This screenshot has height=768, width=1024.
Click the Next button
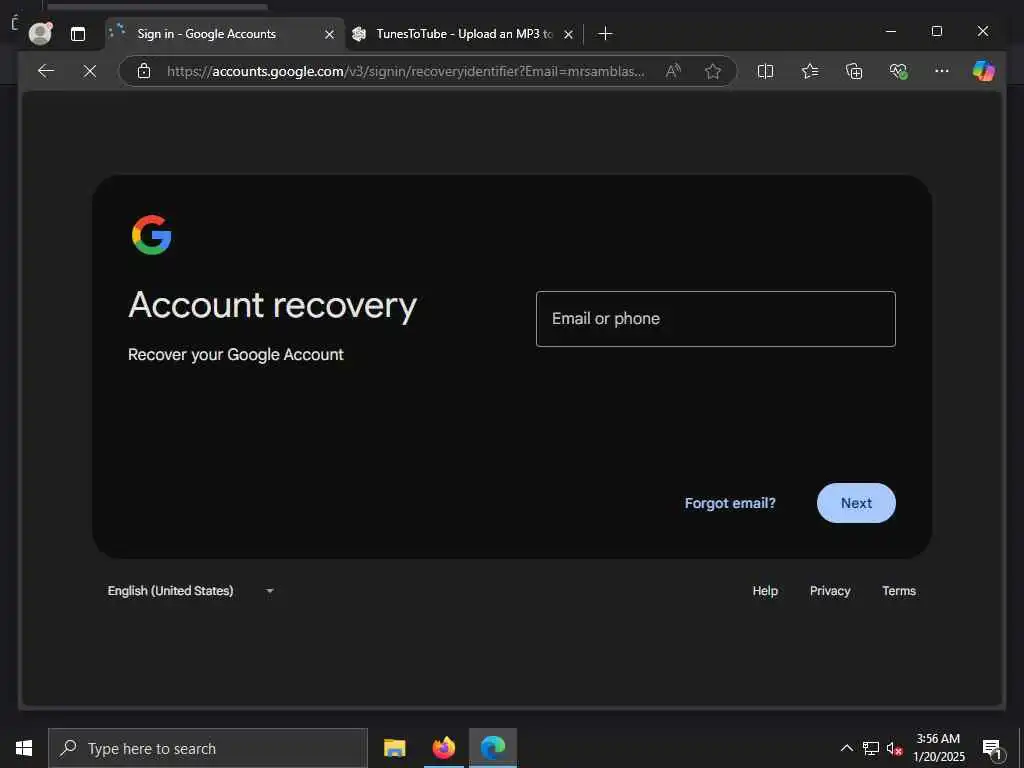point(856,503)
